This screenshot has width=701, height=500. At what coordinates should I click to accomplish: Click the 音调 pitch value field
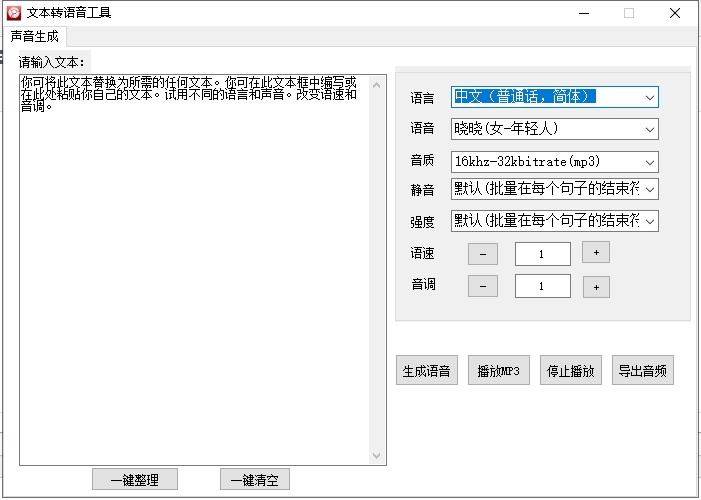pyautogui.click(x=542, y=287)
